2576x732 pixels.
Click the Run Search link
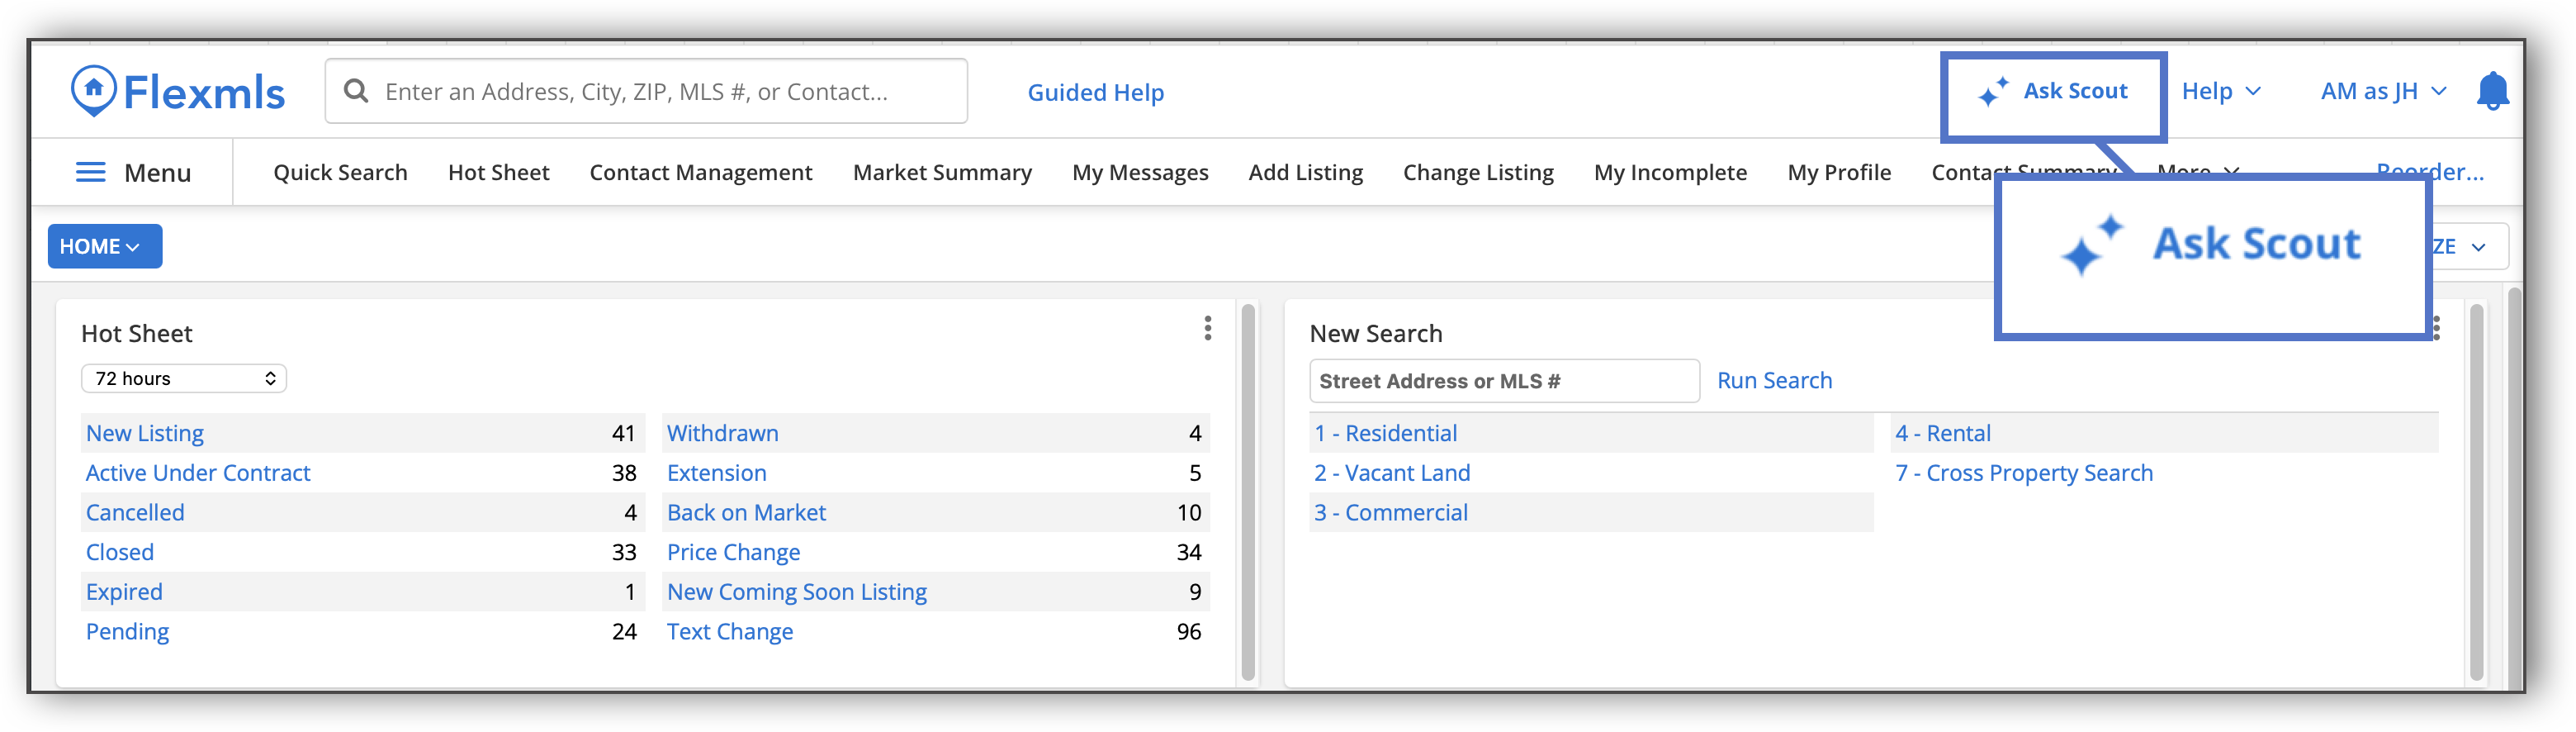point(1774,380)
